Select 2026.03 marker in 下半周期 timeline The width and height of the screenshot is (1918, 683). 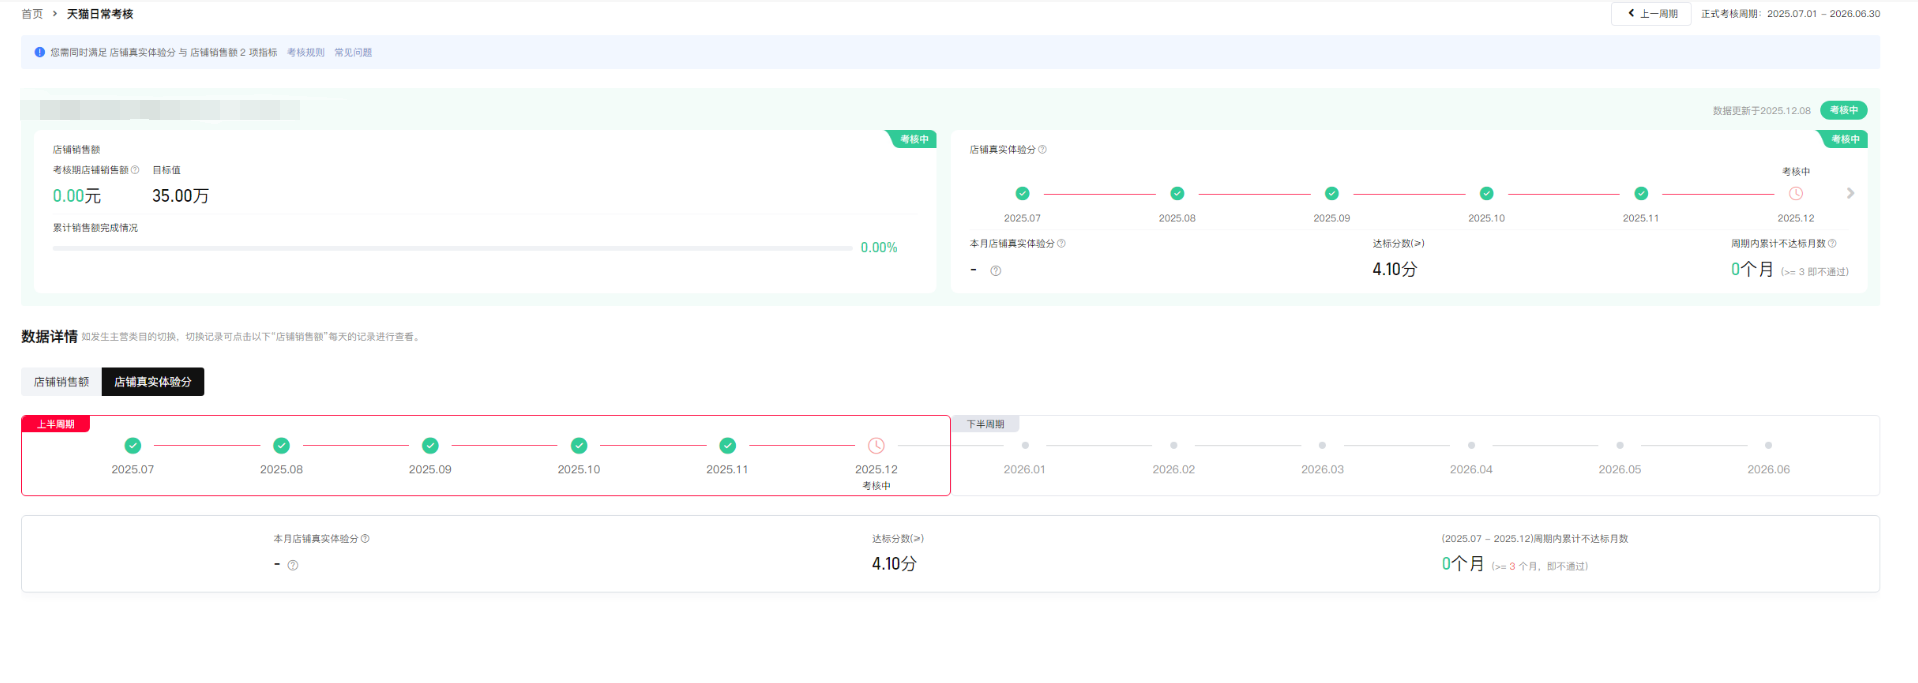(x=1322, y=446)
